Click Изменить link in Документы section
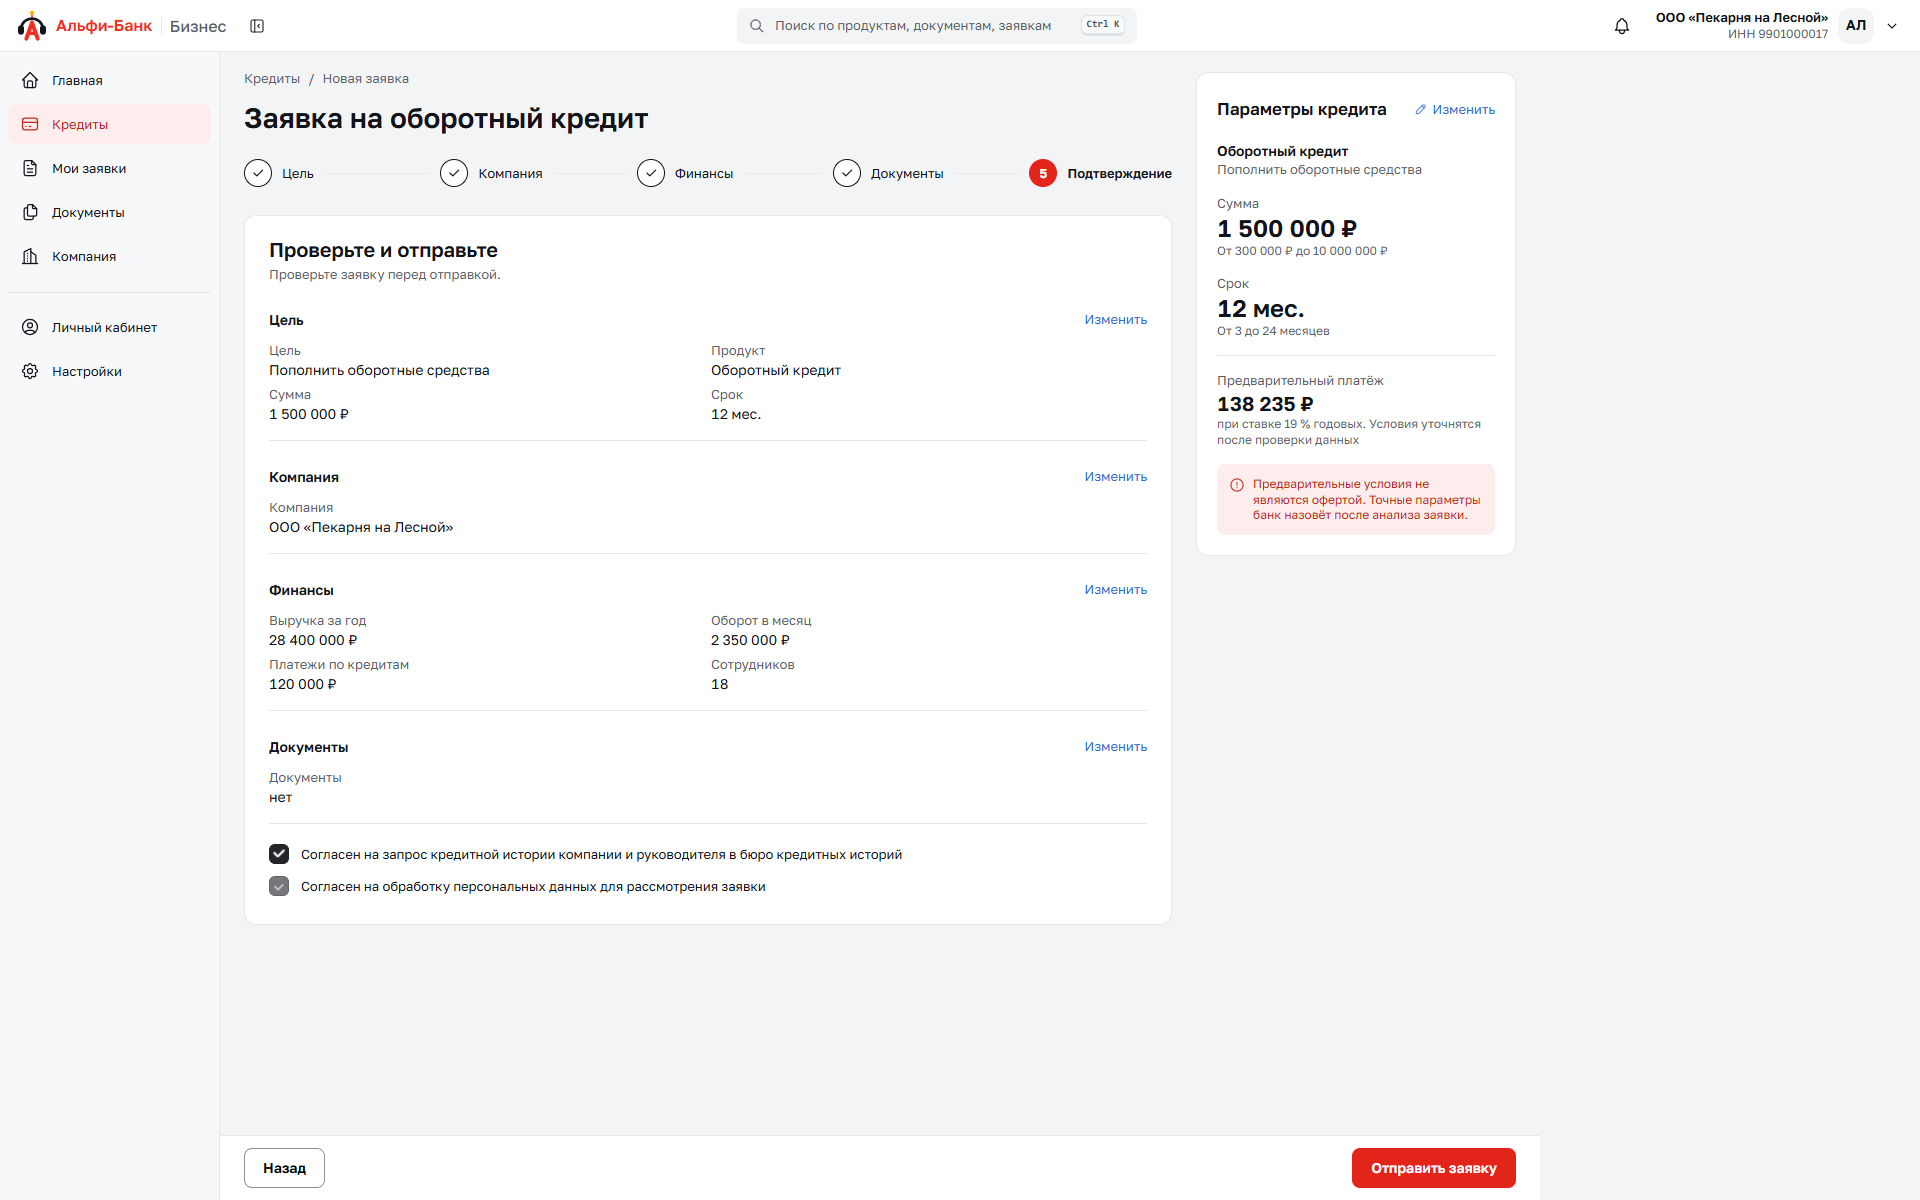This screenshot has height=1200, width=1920. (x=1116, y=747)
